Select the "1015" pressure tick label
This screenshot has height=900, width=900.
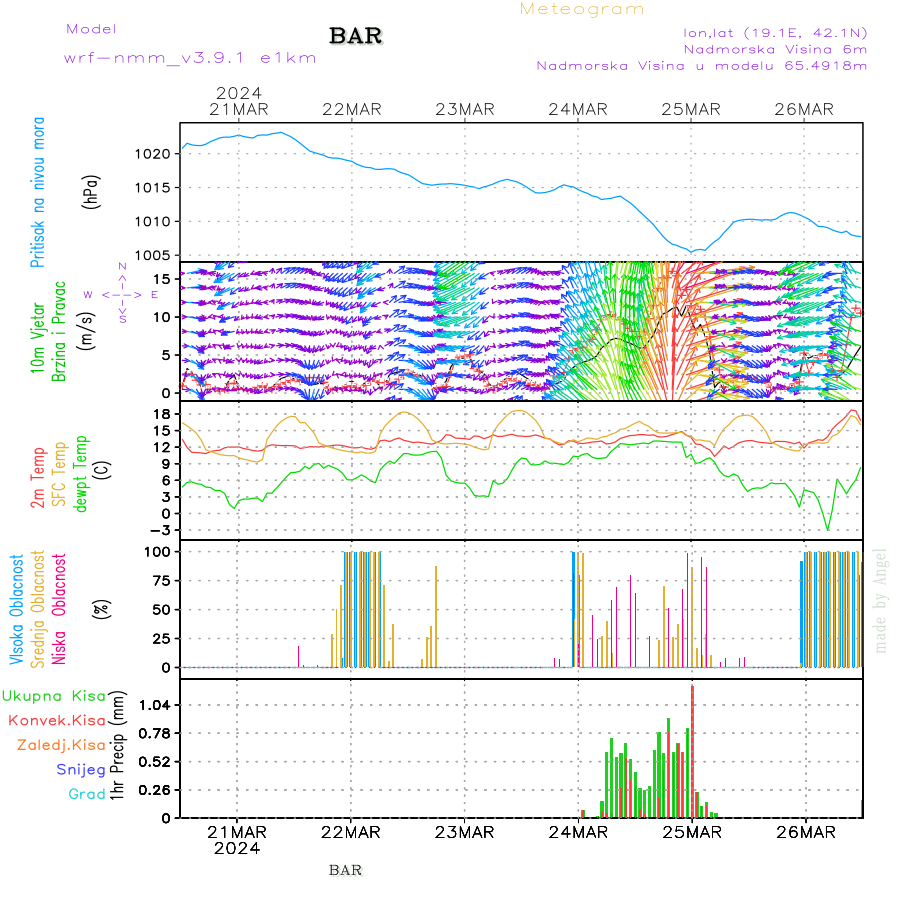[153, 188]
